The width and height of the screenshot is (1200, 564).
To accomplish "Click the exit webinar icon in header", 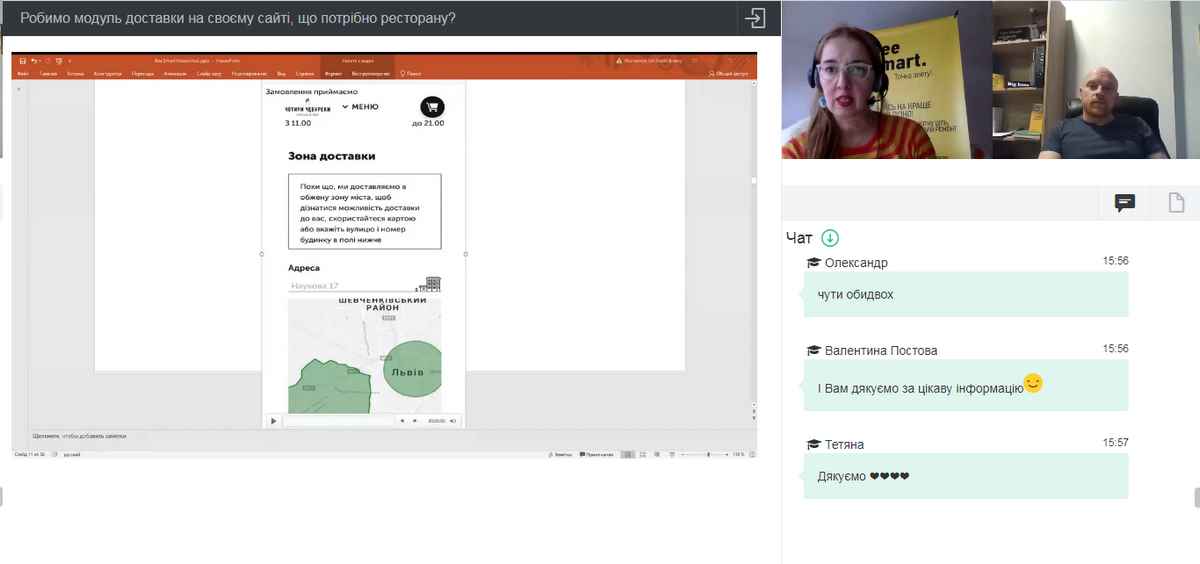I will click(755, 18).
